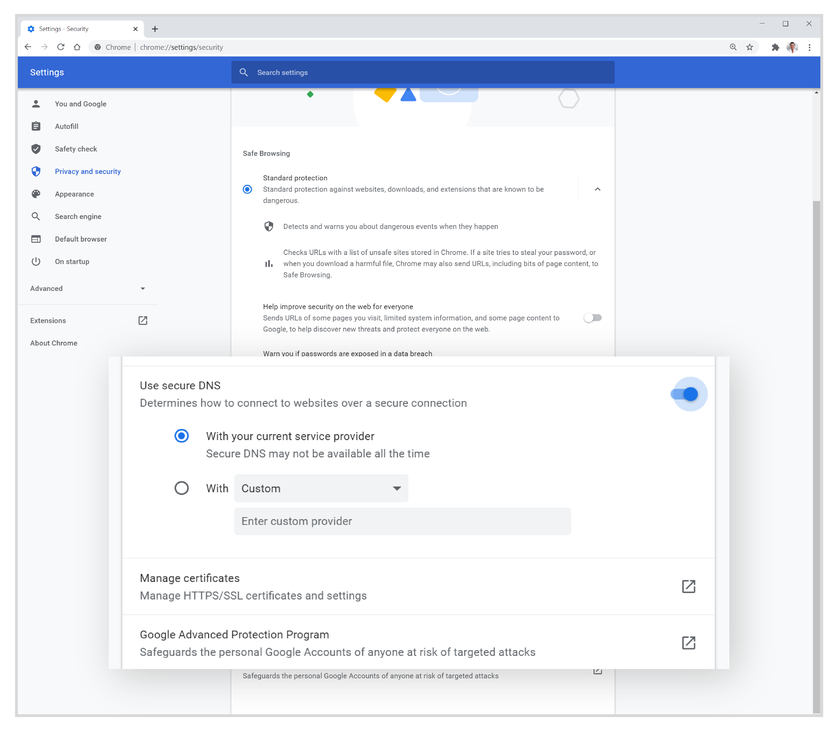Viewport: 833px width, 731px height.
Task: Turn off the Use secure DNS switch
Action: 684,394
